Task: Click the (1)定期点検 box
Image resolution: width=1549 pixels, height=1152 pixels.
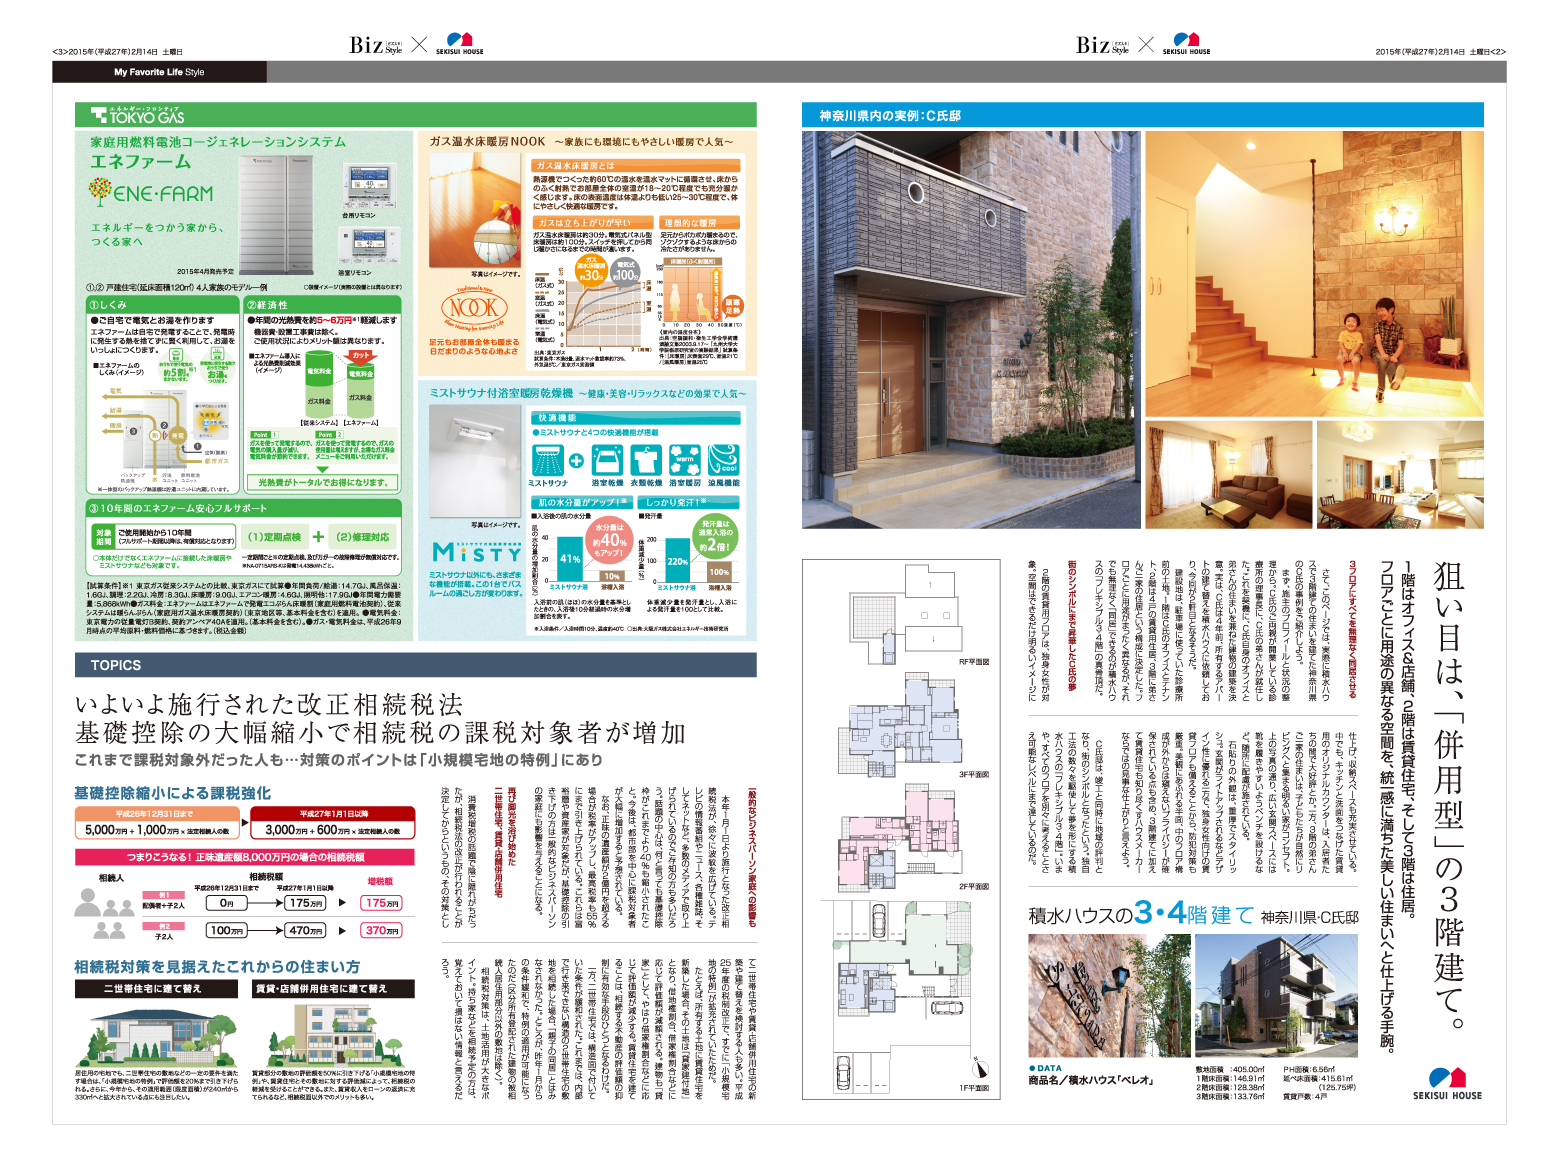Action: (x=274, y=537)
